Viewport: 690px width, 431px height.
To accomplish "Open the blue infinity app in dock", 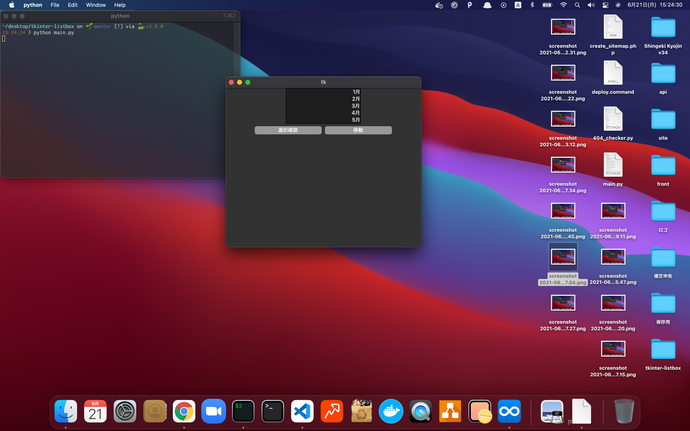I will click(509, 411).
